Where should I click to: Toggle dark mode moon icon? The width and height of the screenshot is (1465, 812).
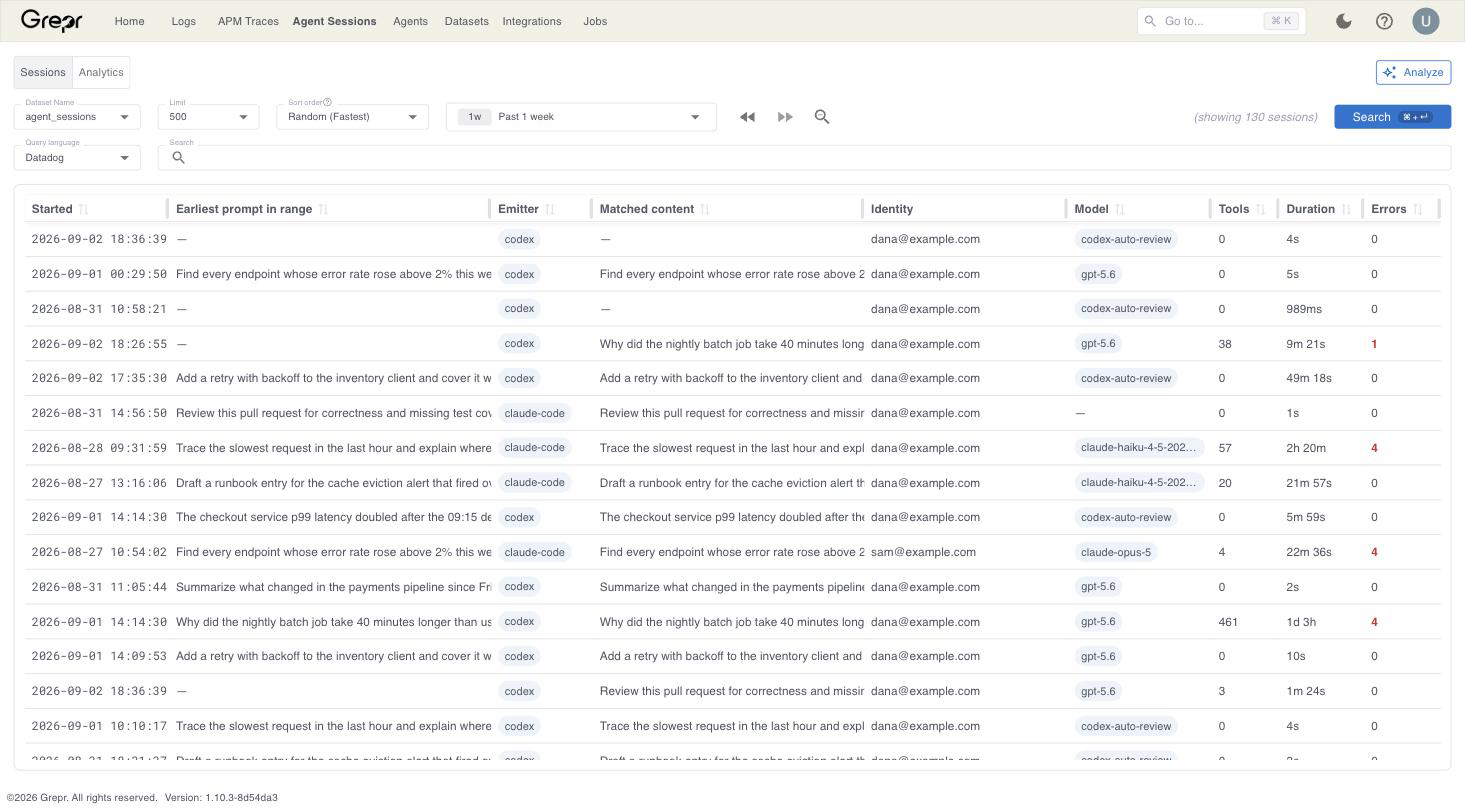tap(1344, 21)
